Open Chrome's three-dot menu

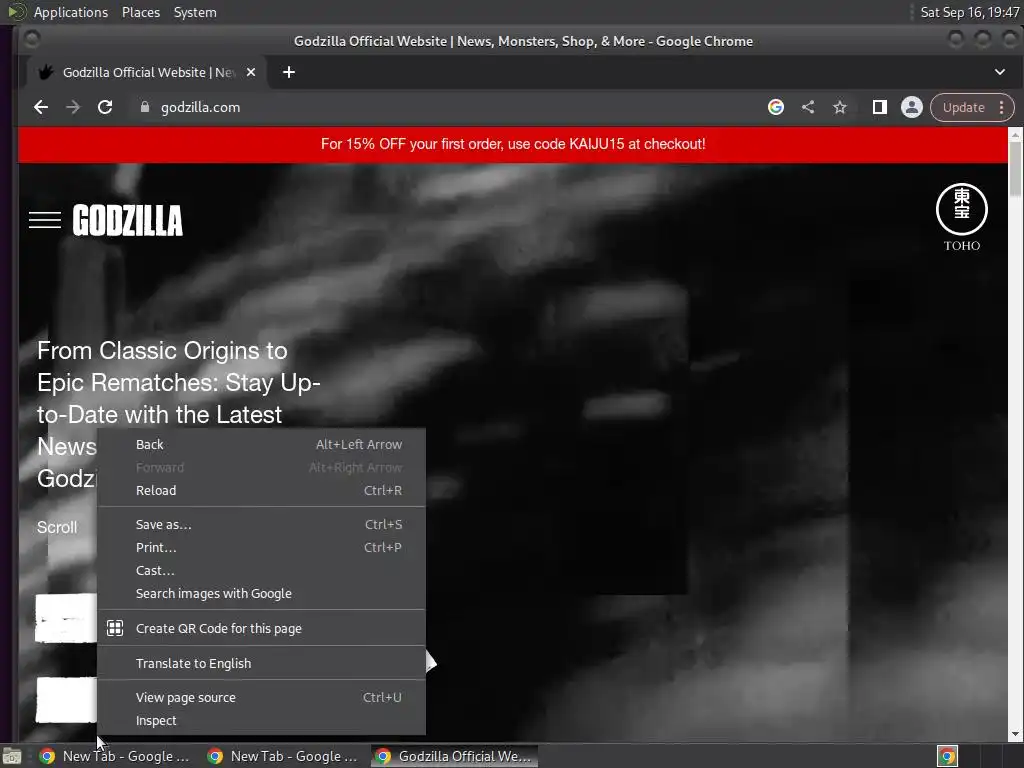[x=1001, y=107]
